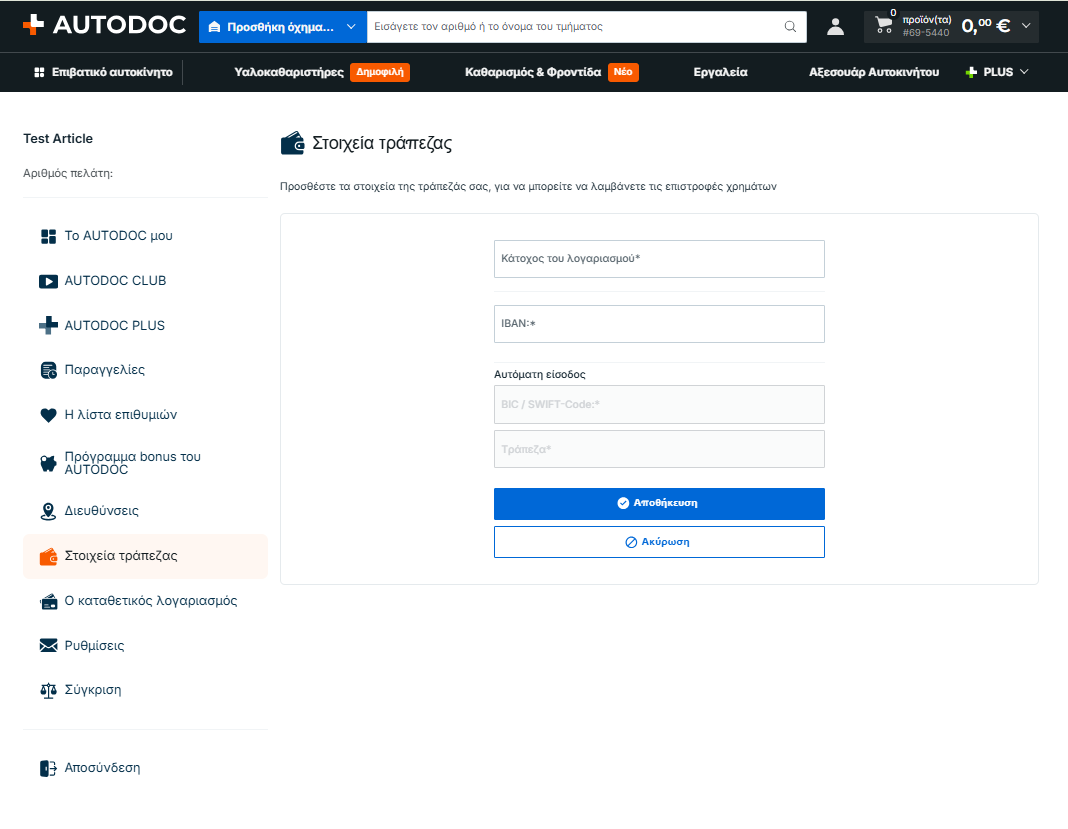Open Υαλοκαθαριστήρες menu item

pyautogui.click(x=289, y=72)
